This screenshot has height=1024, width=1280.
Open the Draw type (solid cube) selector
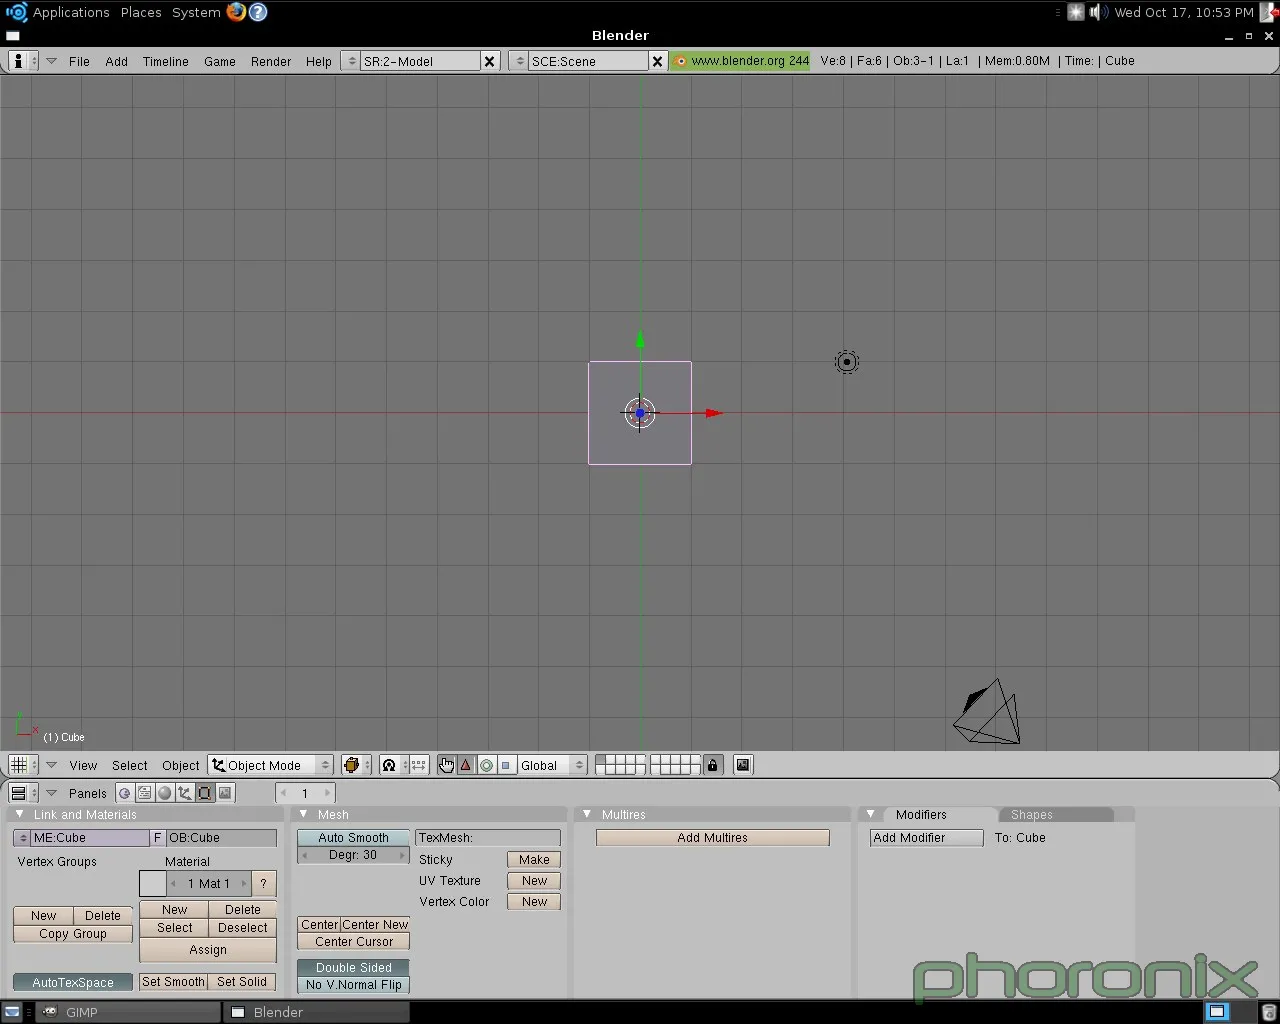pos(355,765)
